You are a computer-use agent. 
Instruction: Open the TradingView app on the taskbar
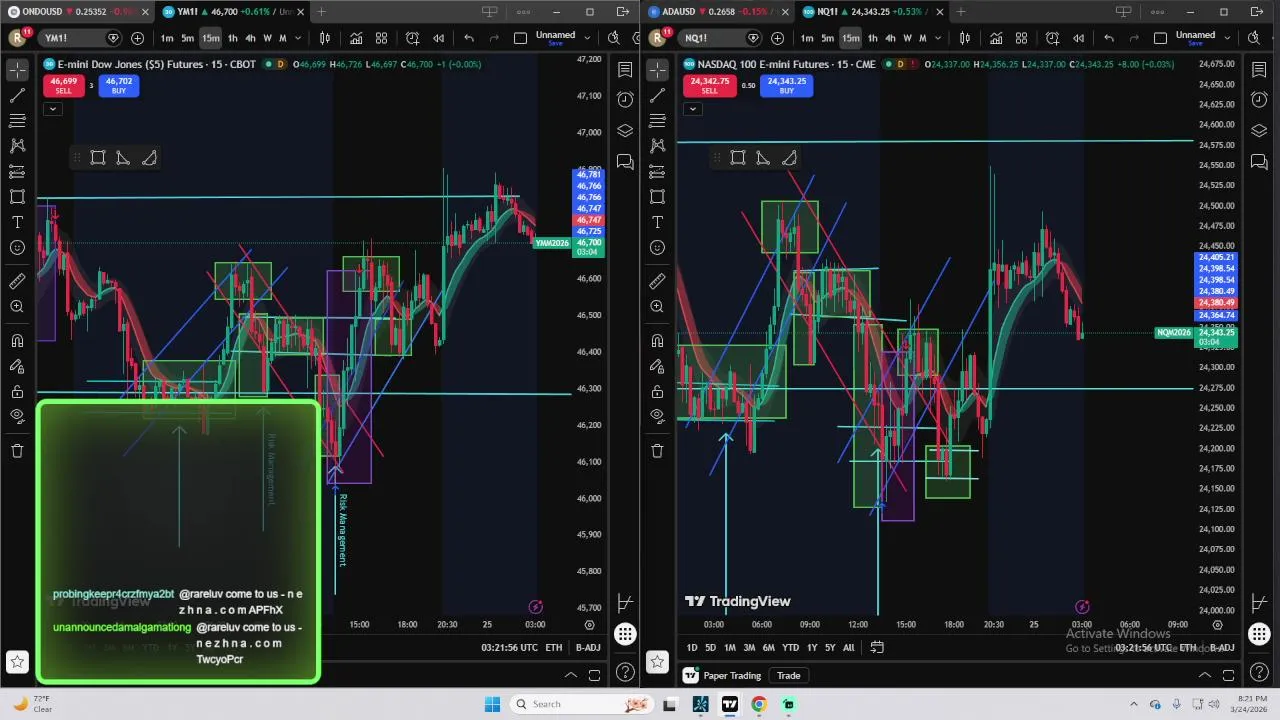[x=730, y=704]
